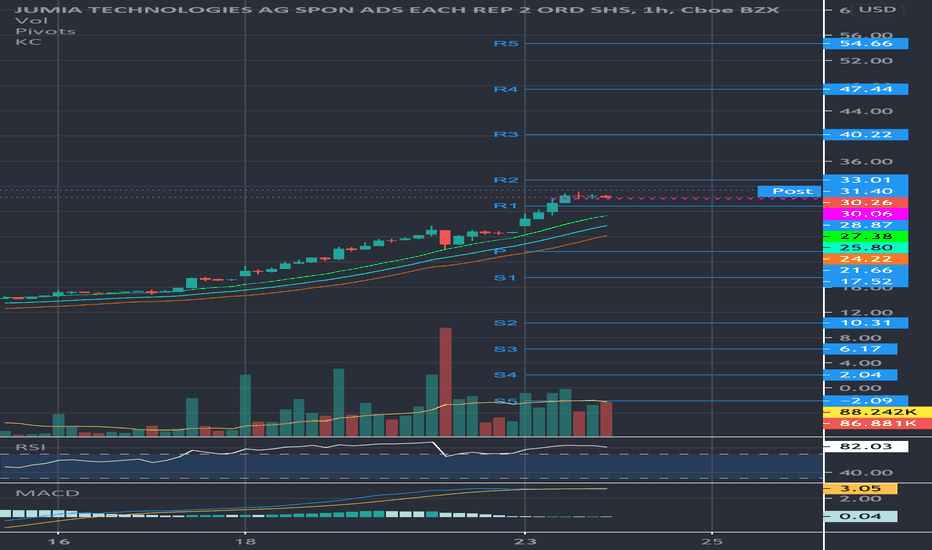
Task: Click the Post market label
Action: pos(789,191)
